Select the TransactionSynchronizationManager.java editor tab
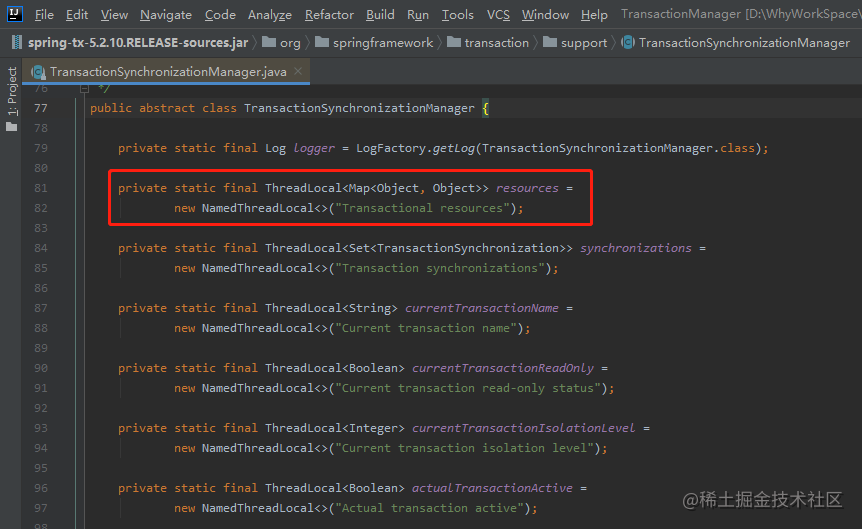Image resolution: width=862 pixels, height=529 pixels. click(168, 71)
